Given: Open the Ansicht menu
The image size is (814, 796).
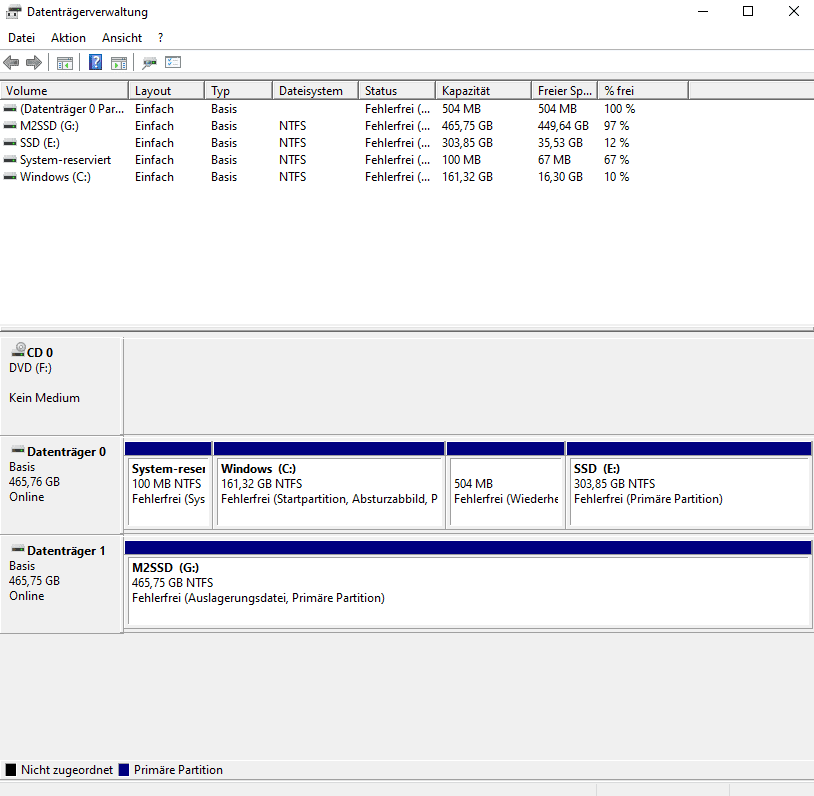Looking at the screenshot, I should [122, 38].
